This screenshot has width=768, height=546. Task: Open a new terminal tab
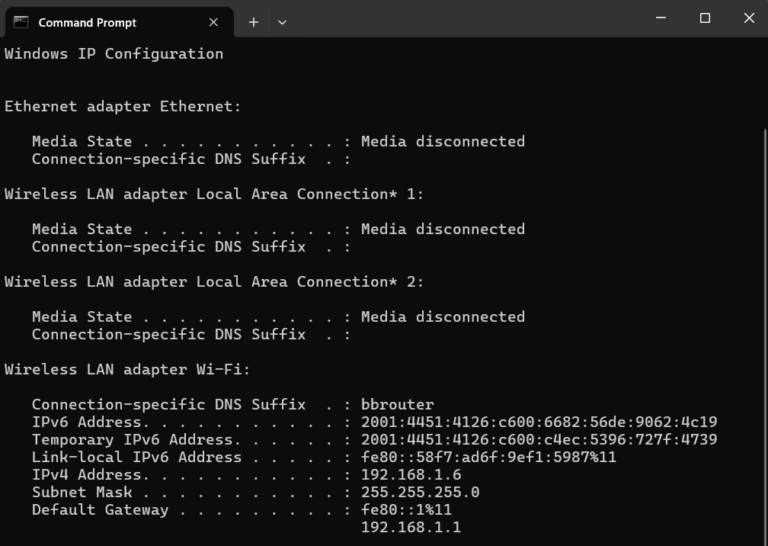coord(253,22)
